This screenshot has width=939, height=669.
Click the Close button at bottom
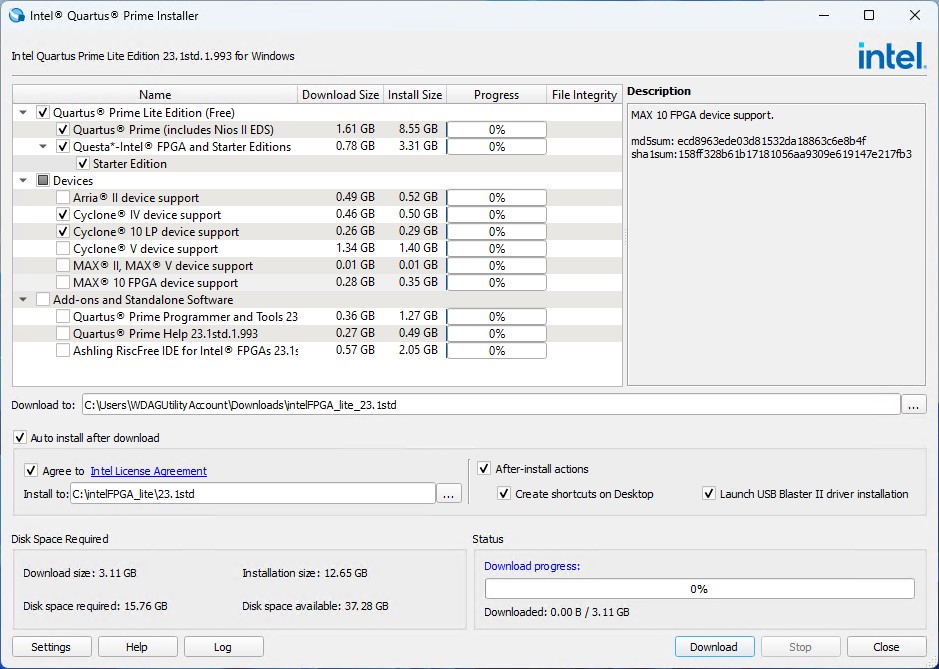point(886,647)
